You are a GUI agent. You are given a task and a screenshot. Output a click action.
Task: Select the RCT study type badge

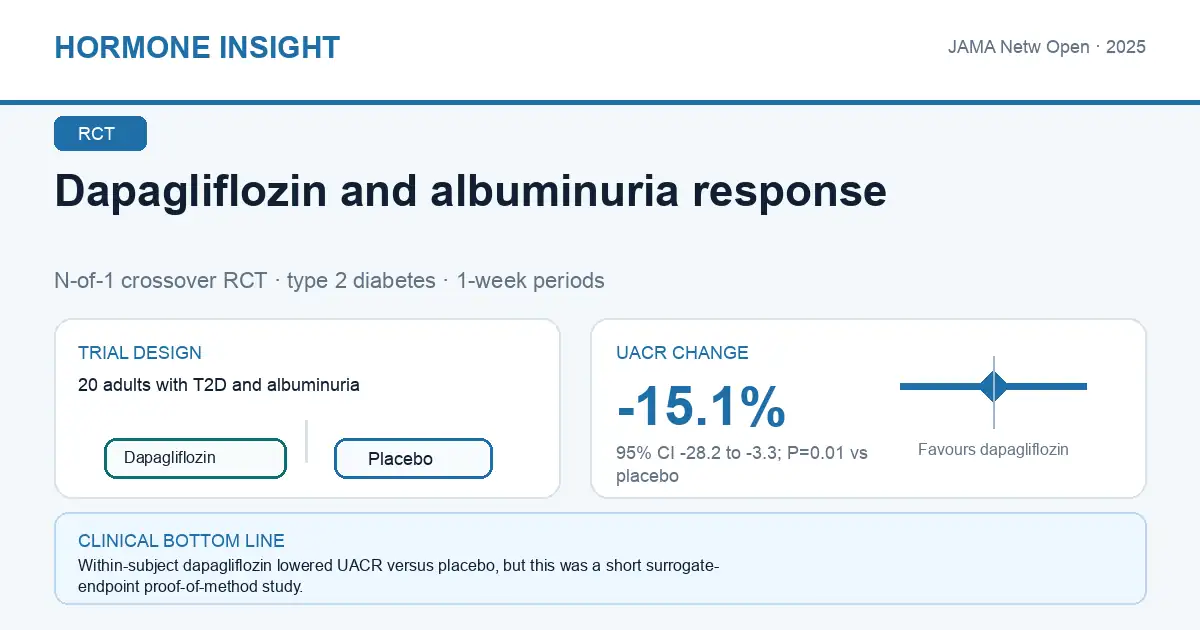point(100,134)
